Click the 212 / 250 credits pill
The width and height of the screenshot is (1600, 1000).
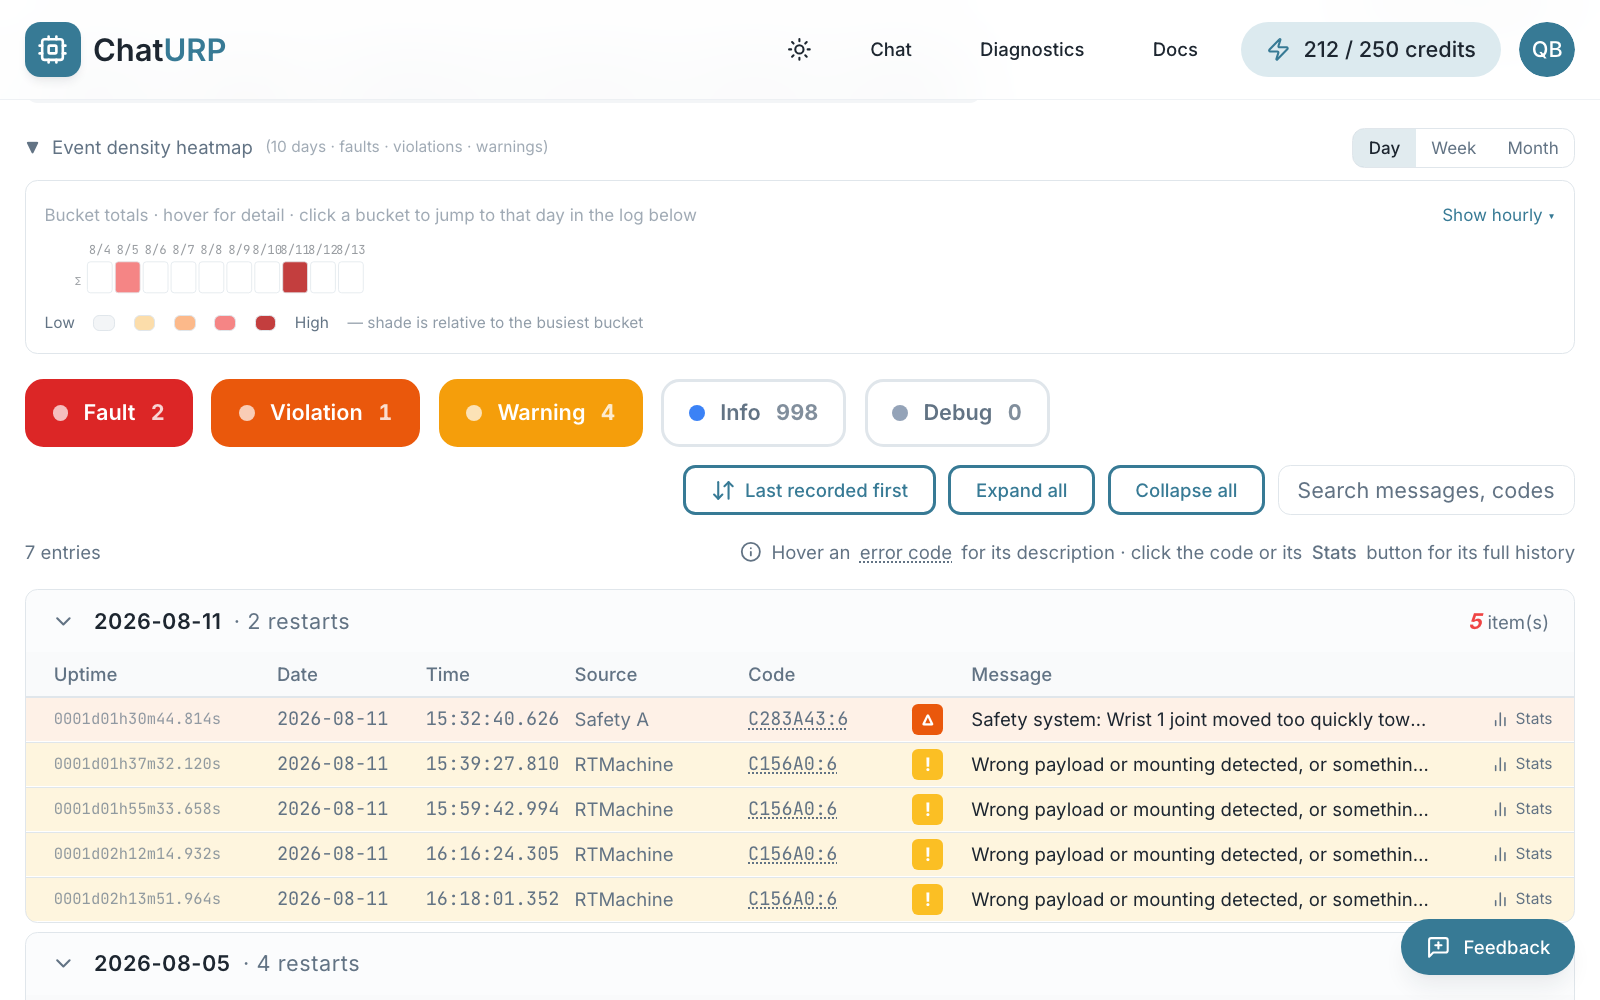click(1370, 49)
